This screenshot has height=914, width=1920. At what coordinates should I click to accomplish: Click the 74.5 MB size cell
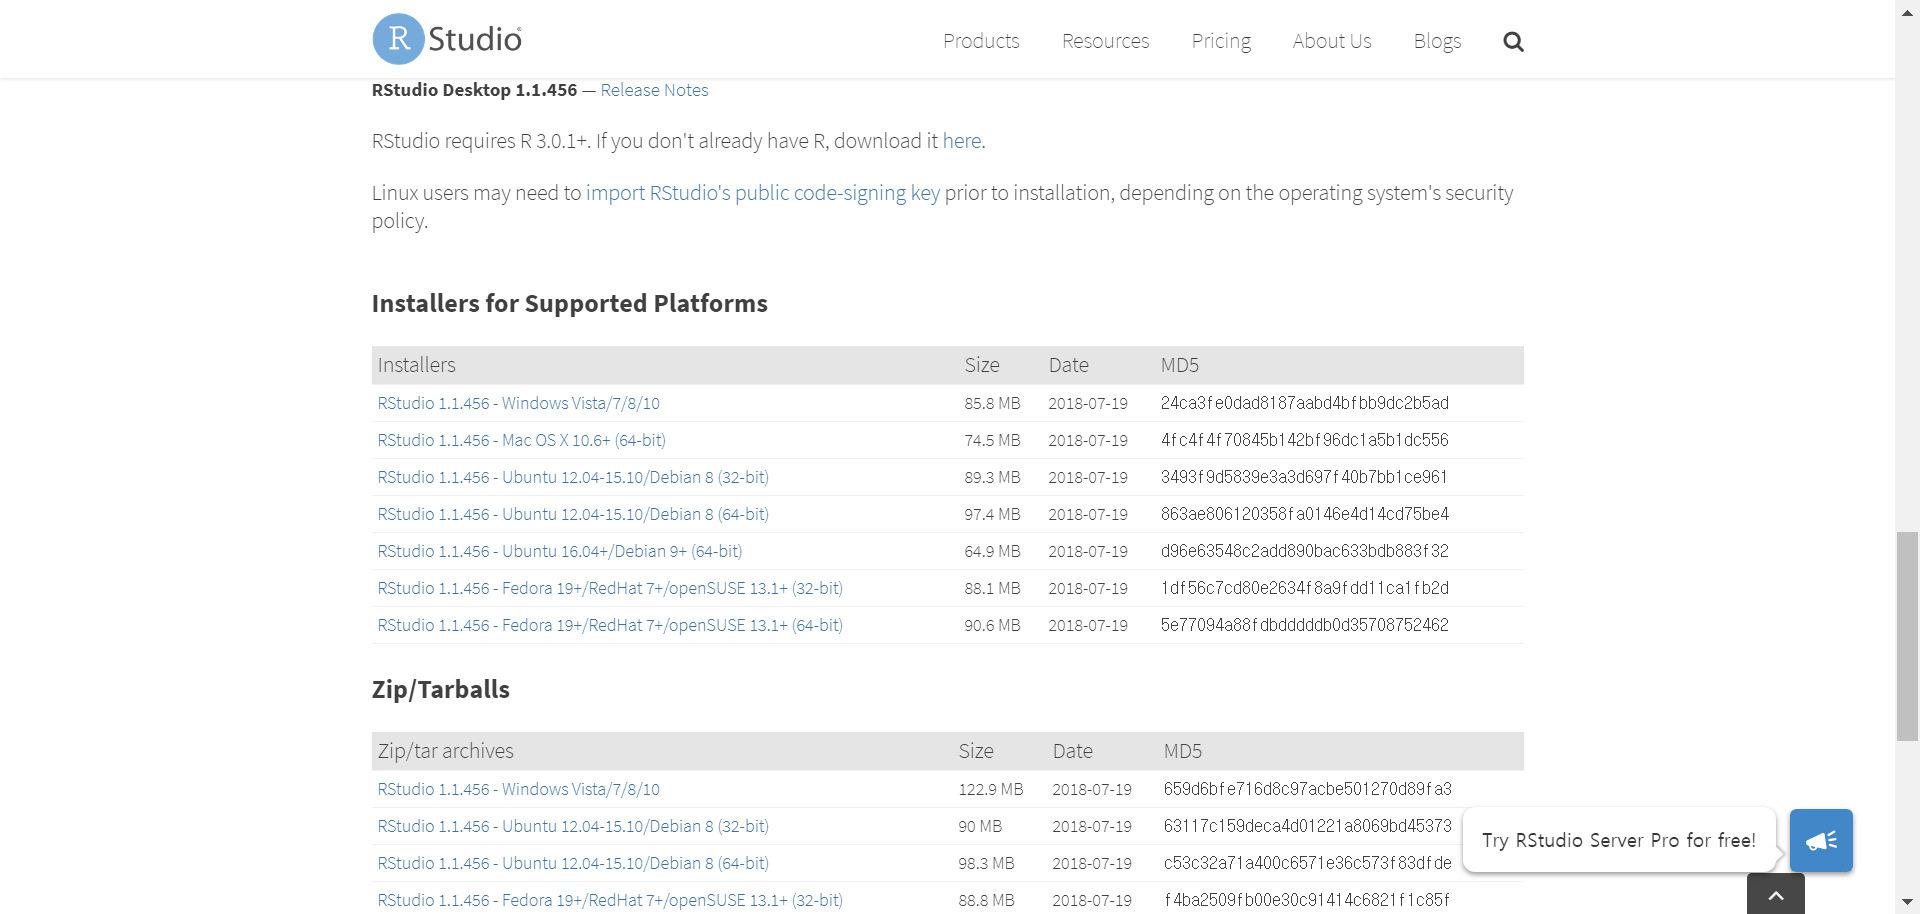[x=992, y=440]
